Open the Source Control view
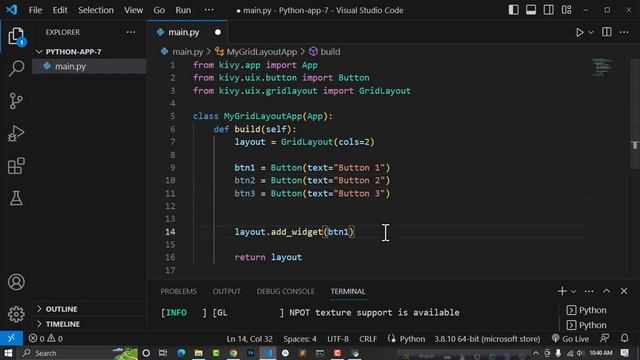640x360 pixels. [x=16, y=101]
